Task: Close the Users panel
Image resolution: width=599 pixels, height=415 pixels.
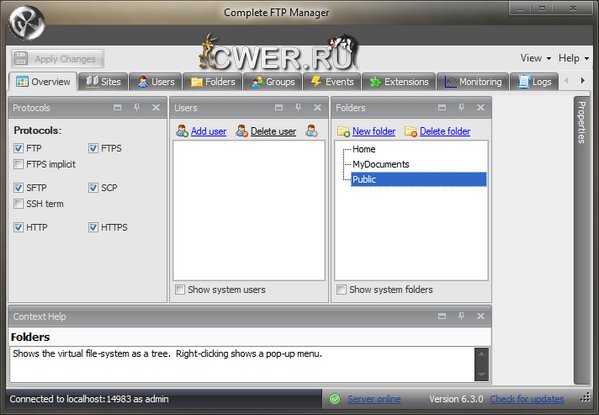Action: point(317,107)
